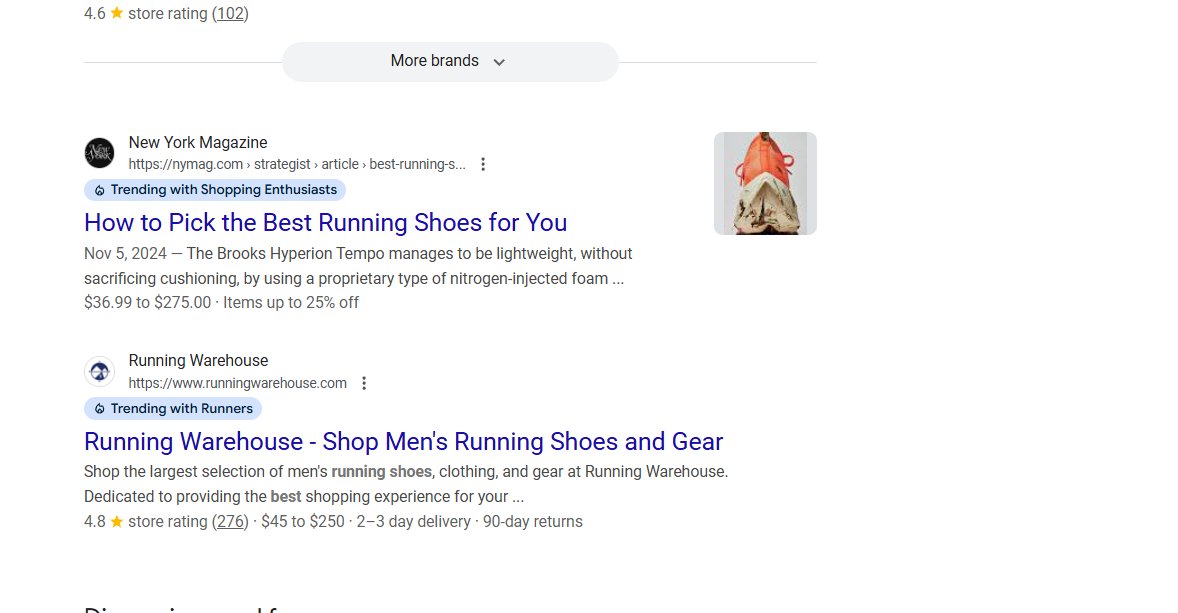Click the Trending with Shopping Enthusiasts badge
The width and height of the screenshot is (1178, 613).
[215, 190]
